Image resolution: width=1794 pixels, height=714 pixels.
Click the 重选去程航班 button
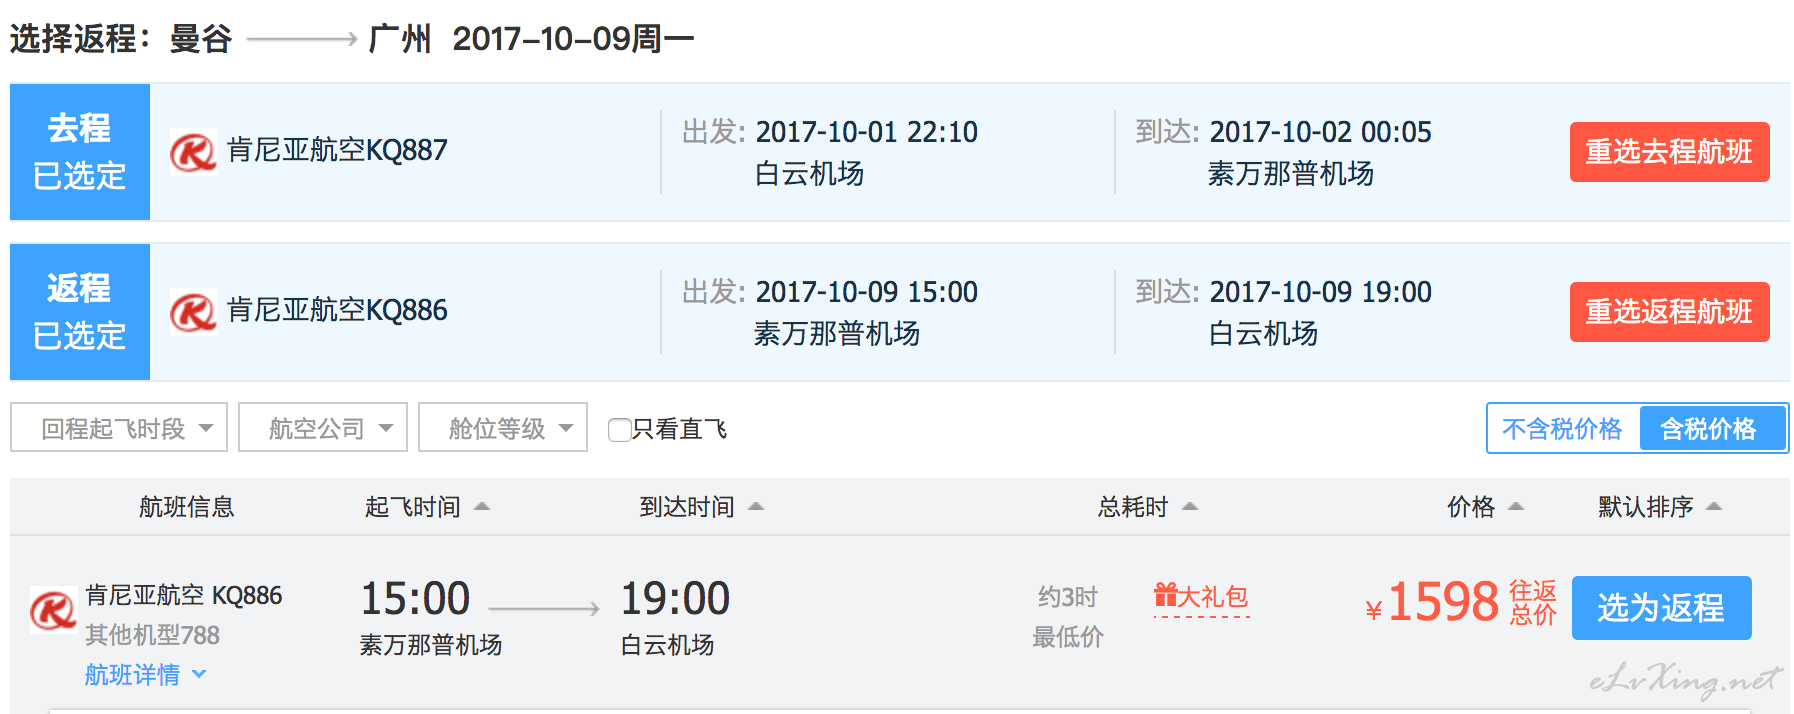pos(1669,152)
